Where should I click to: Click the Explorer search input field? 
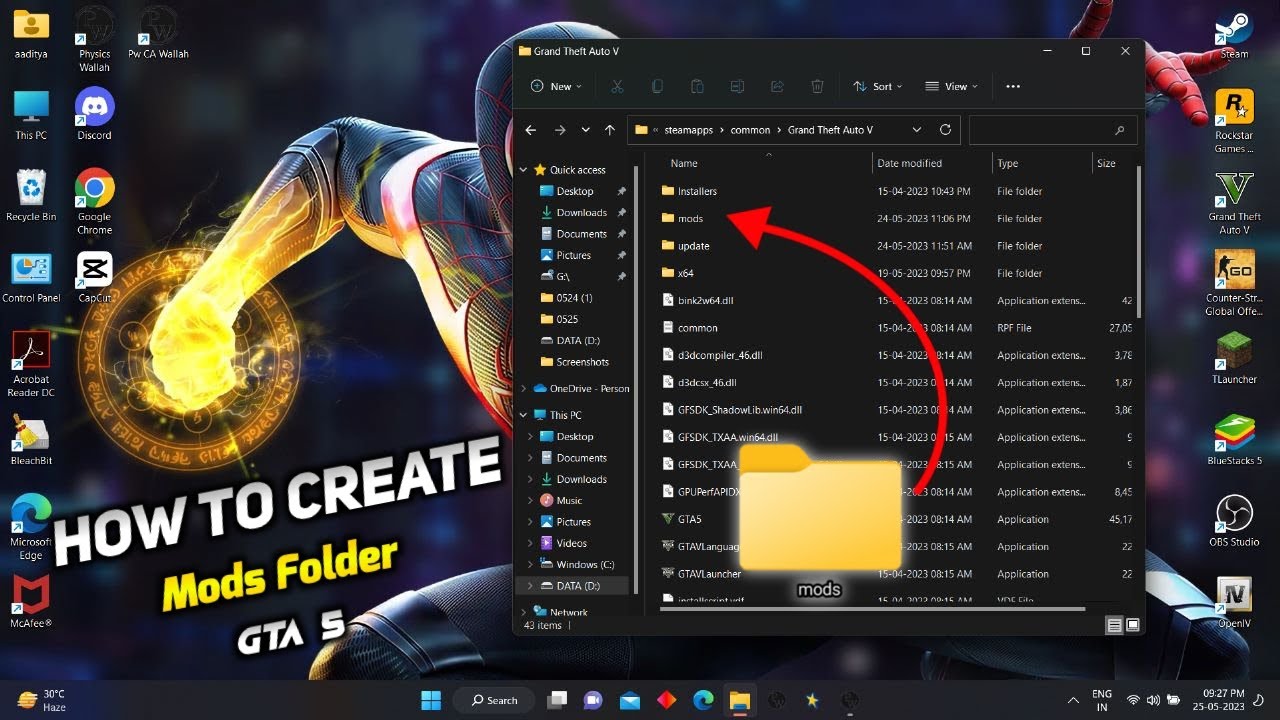(1052, 130)
